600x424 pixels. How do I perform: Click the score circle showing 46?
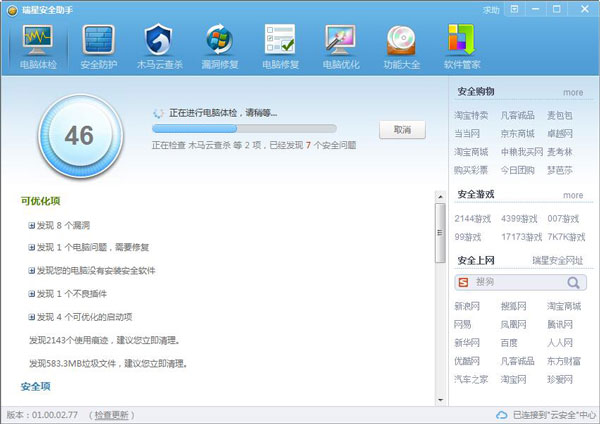pos(80,135)
